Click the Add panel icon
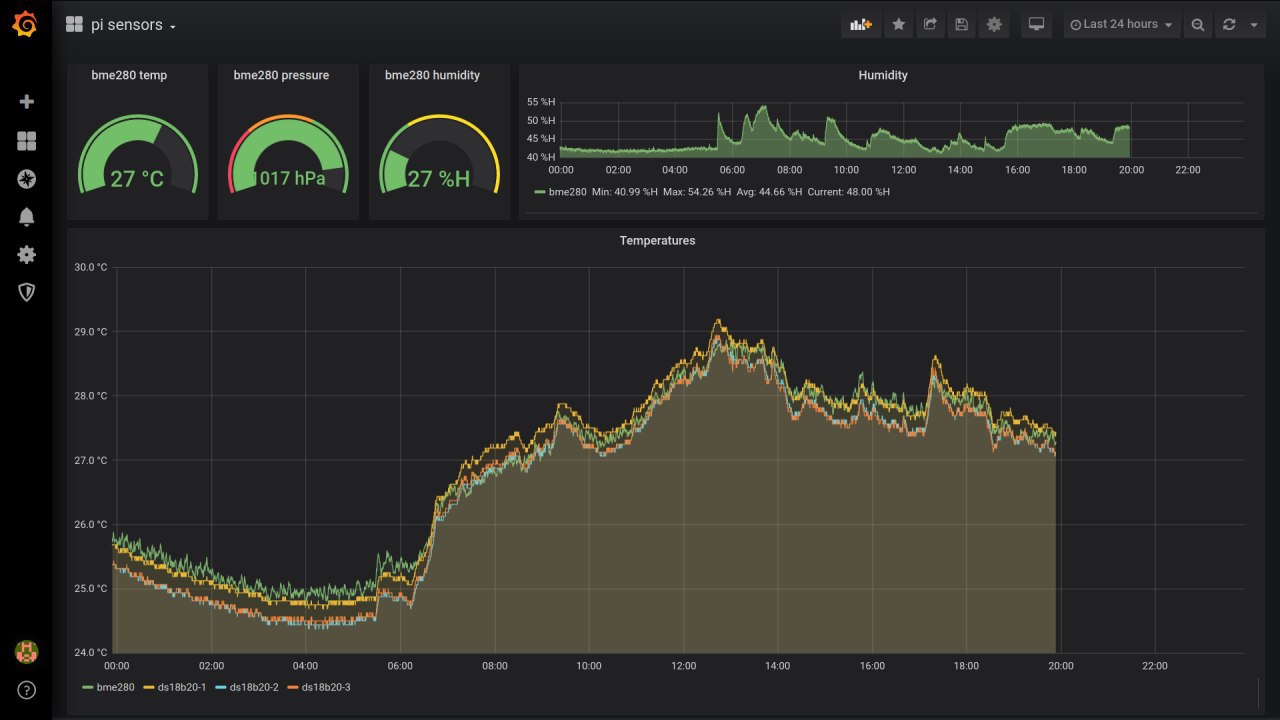 861,25
